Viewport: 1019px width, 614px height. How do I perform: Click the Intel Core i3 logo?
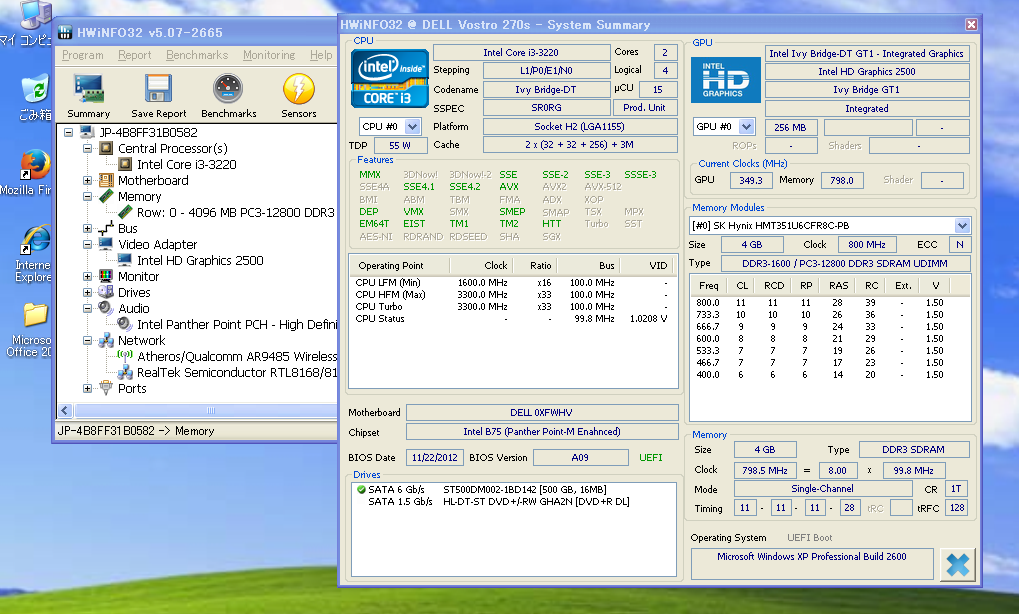390,78
